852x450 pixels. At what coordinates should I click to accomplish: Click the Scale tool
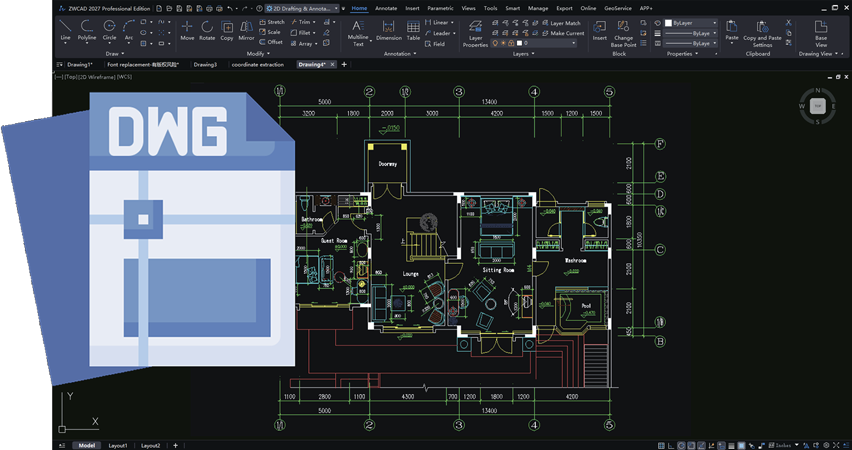270,32
